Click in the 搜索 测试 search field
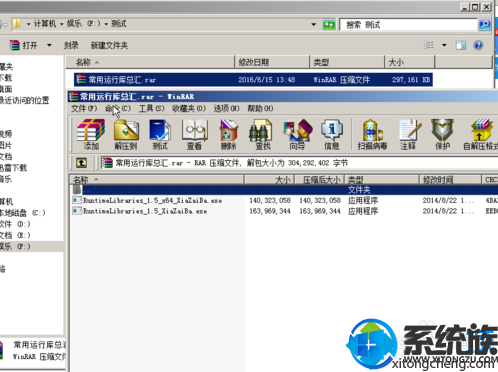The image size is (498, 372). tap(408, 25)
